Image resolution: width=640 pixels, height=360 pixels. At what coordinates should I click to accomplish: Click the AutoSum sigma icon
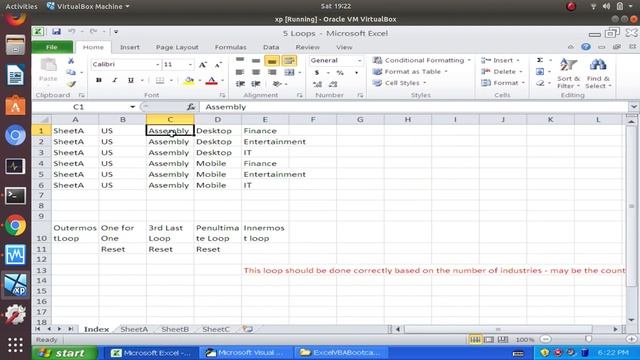pyautogui.click(x=540, y=60)
